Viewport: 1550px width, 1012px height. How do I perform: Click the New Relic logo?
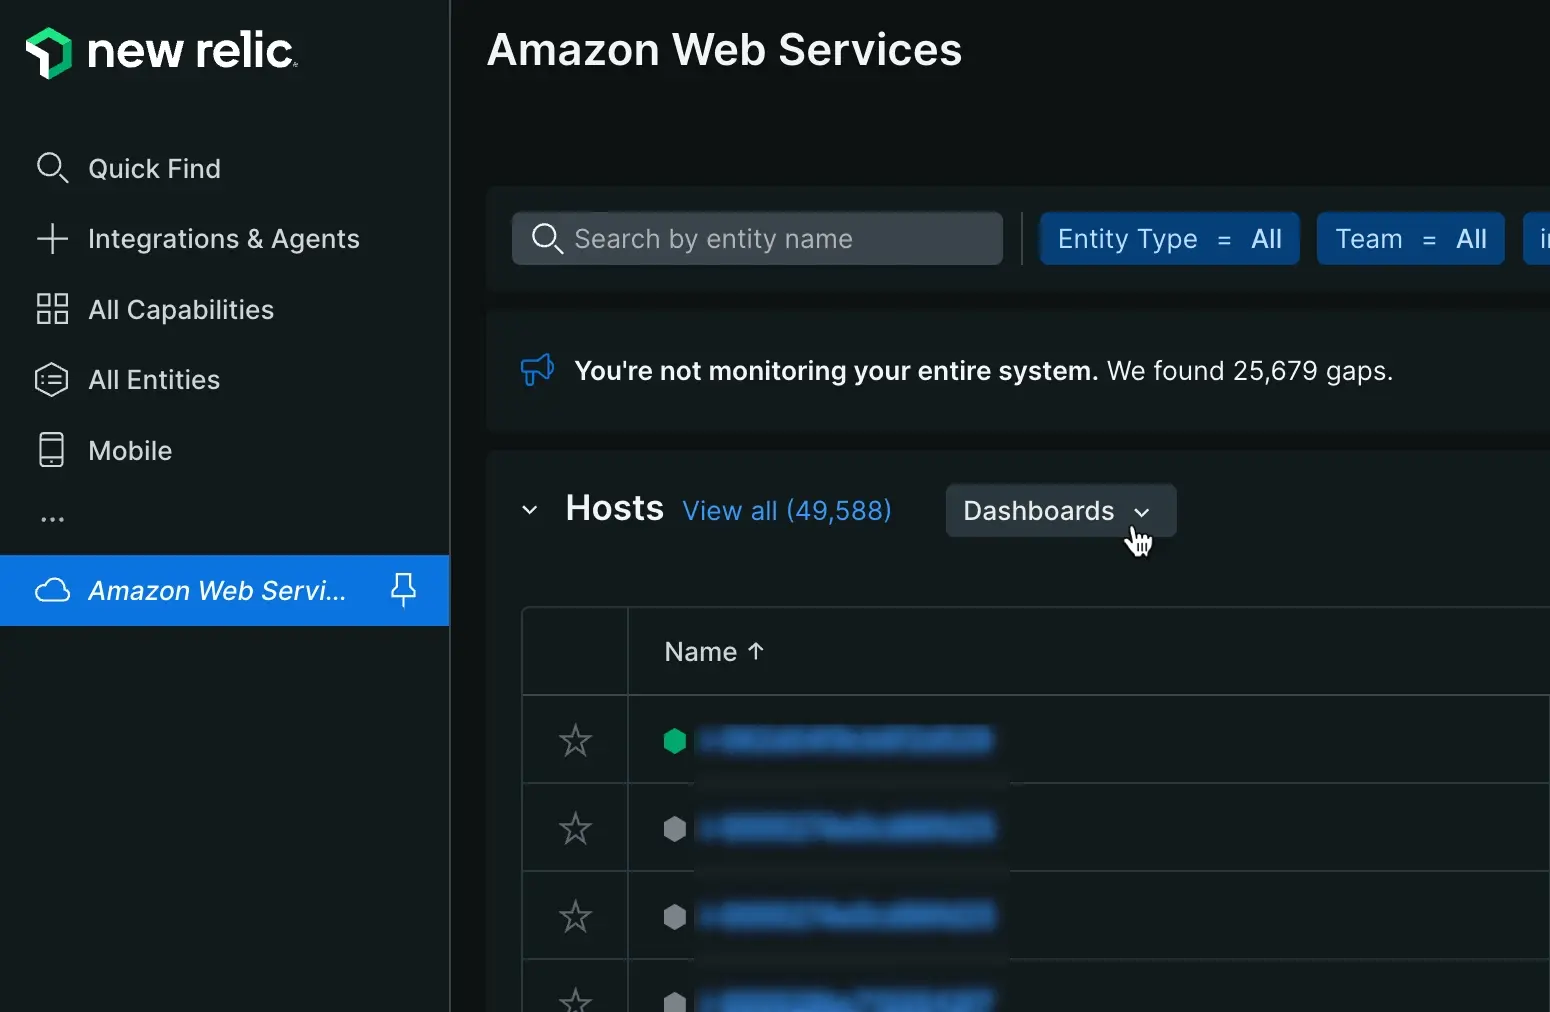(161, 52)
